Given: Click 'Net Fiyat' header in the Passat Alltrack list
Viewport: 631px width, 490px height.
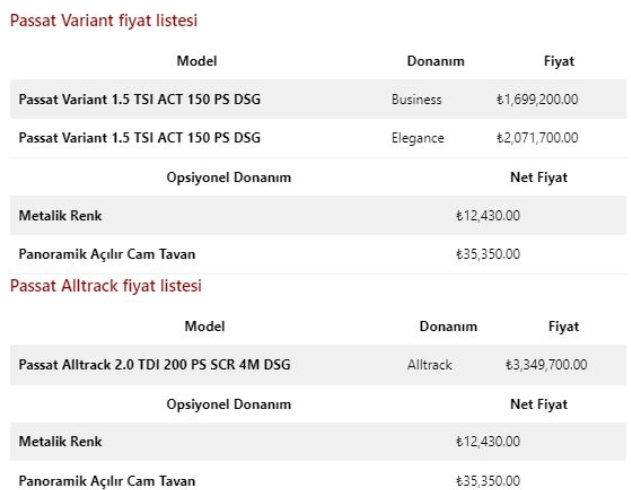Looking at the screenshot, I should pyautogui.click(x=539, y=404).
